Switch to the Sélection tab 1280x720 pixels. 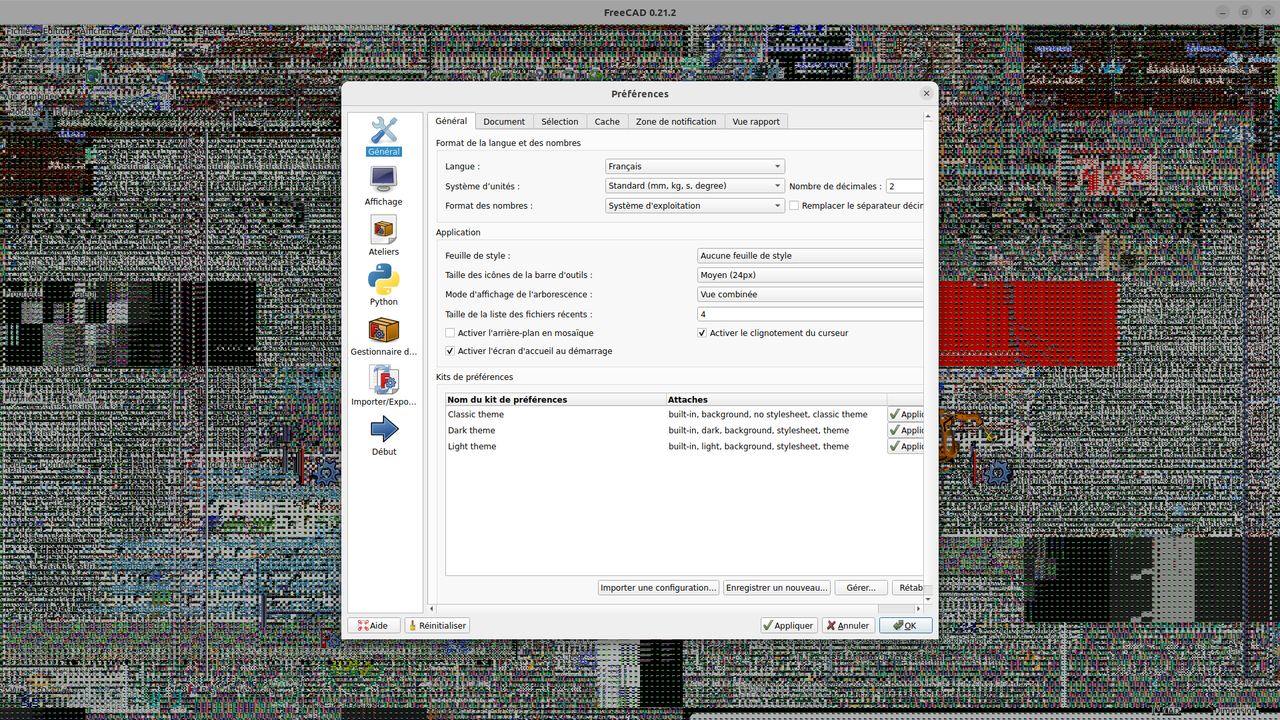[560, 122]
